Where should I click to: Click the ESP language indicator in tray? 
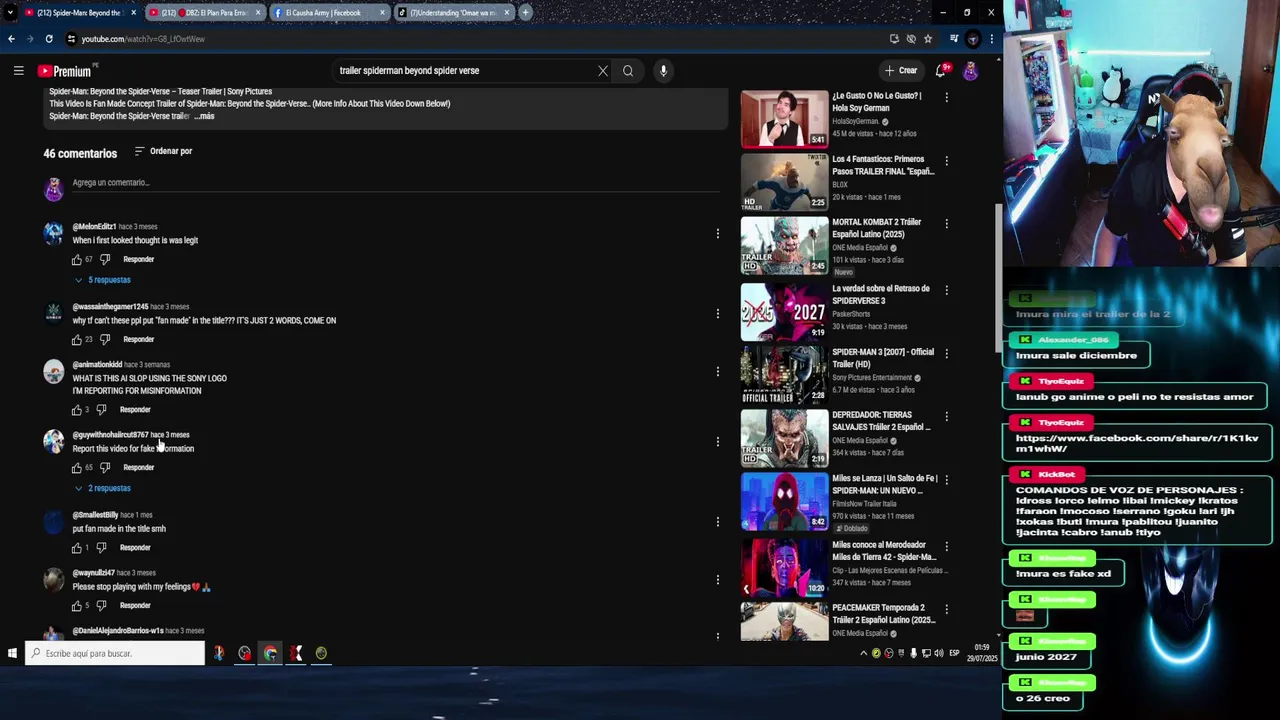point(954,653)
